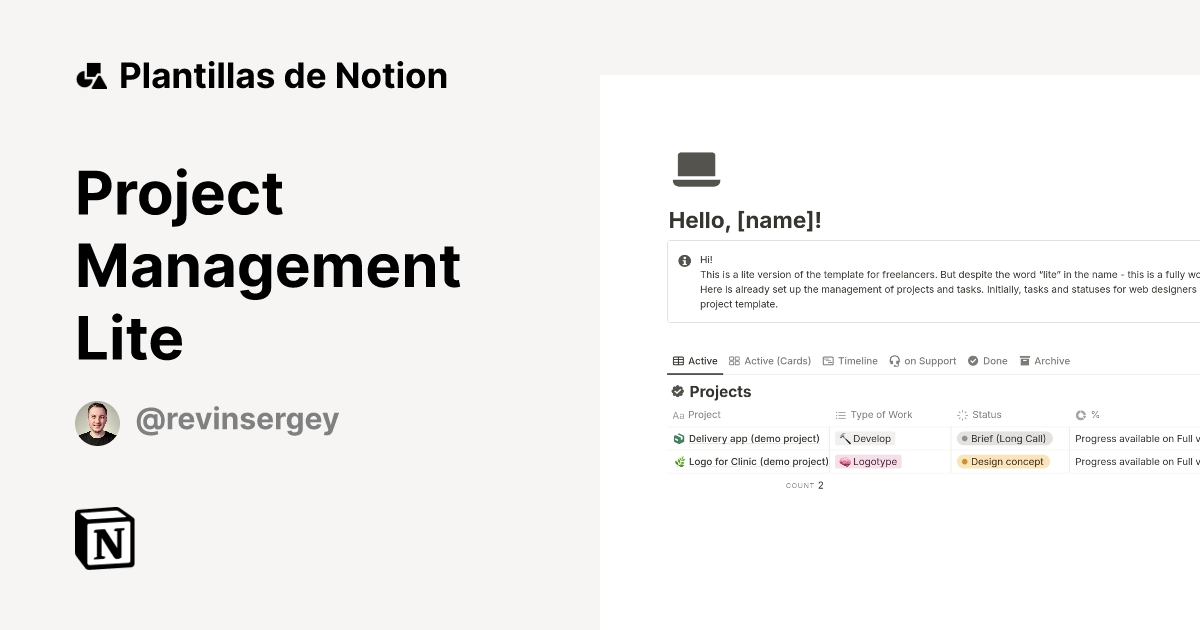Click the Plantillas de Notion logo icon

click(92, 74)
